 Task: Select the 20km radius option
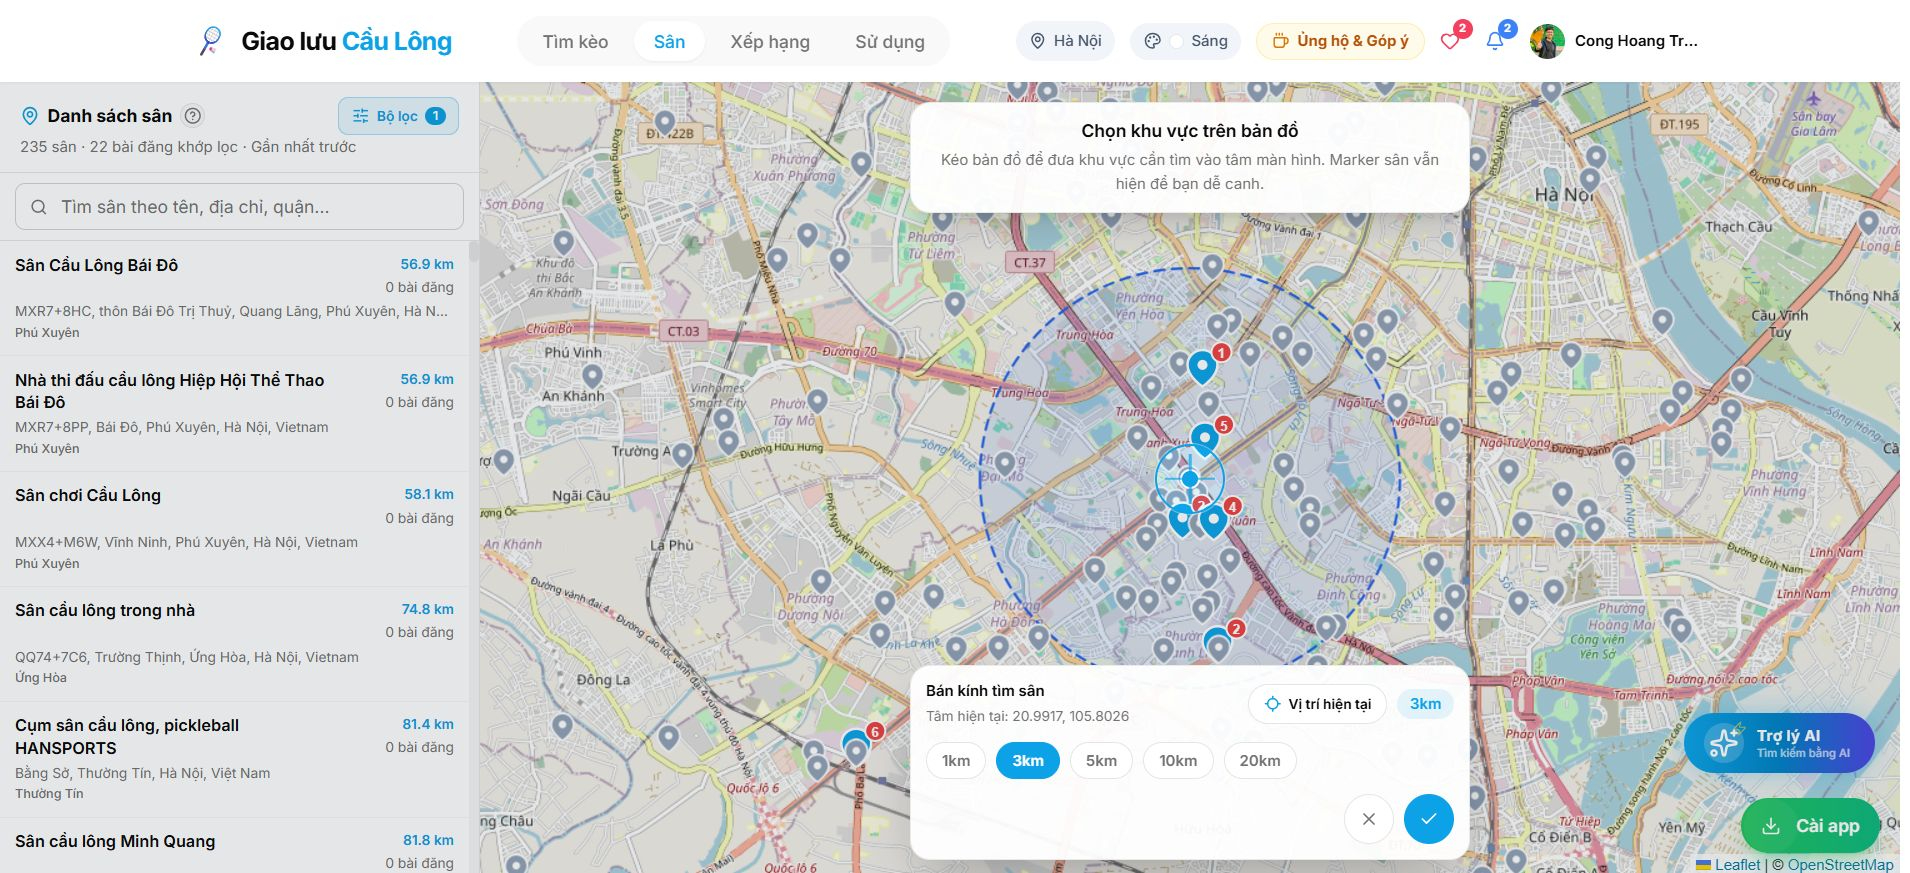tap(1260, 761)
